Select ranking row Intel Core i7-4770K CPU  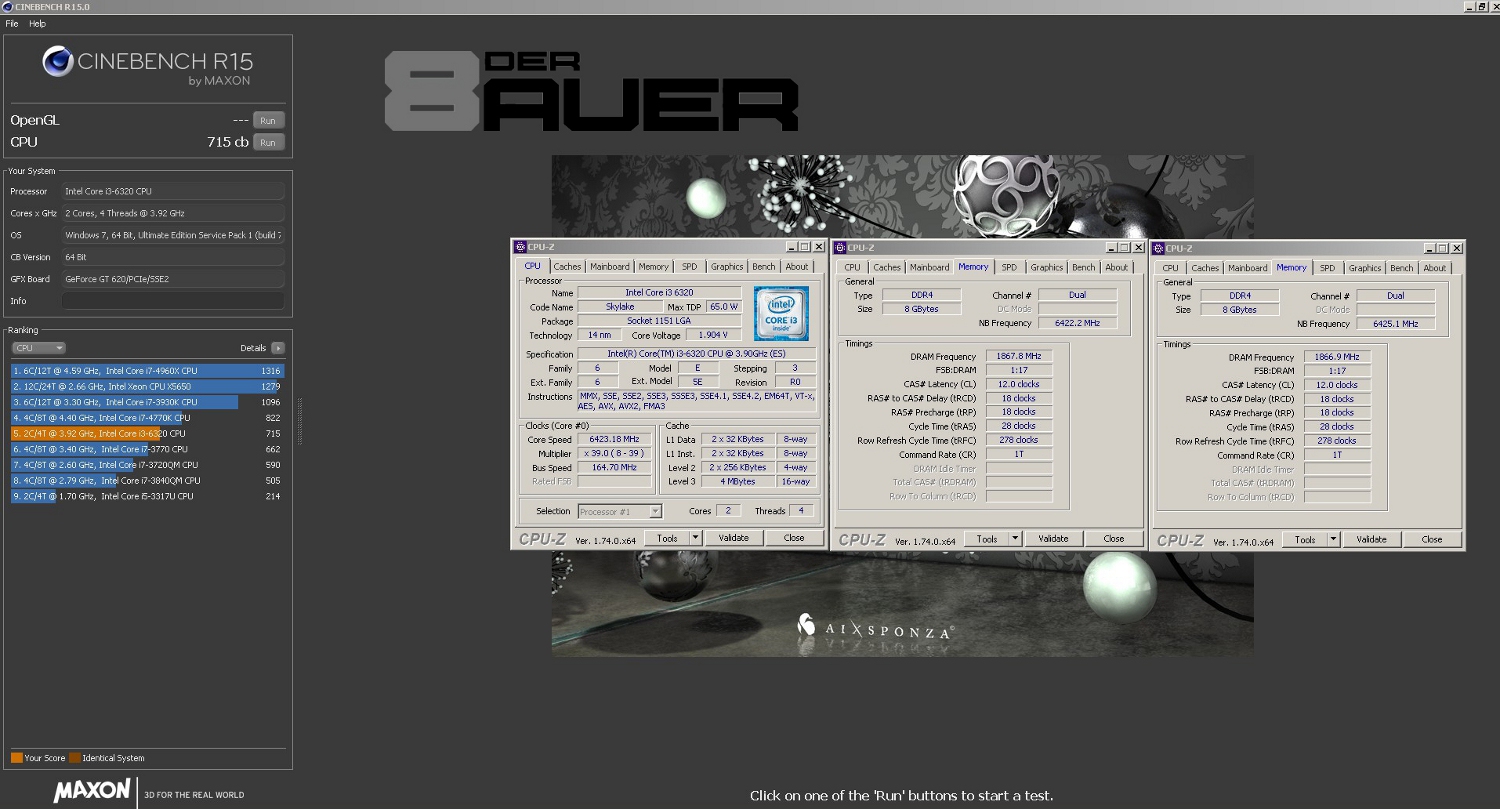pos(148,418)
